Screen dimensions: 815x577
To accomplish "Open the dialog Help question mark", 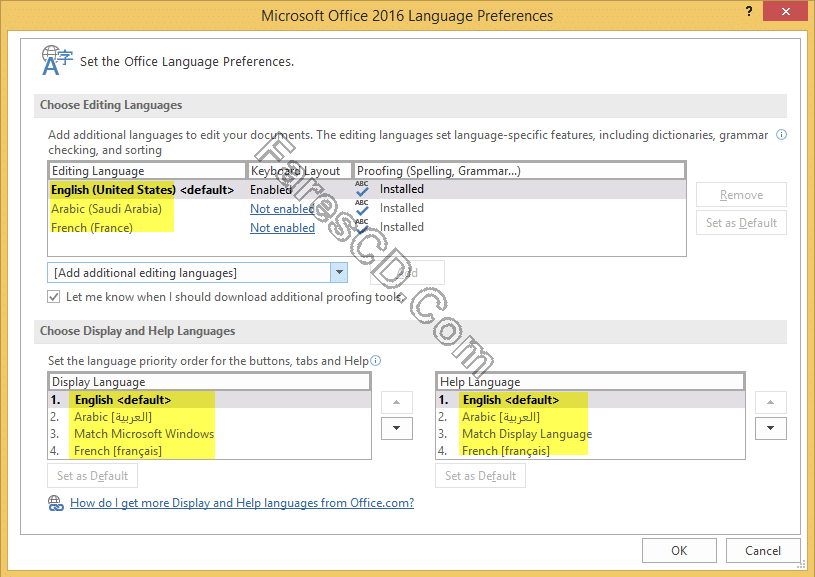I will (748, 11).
